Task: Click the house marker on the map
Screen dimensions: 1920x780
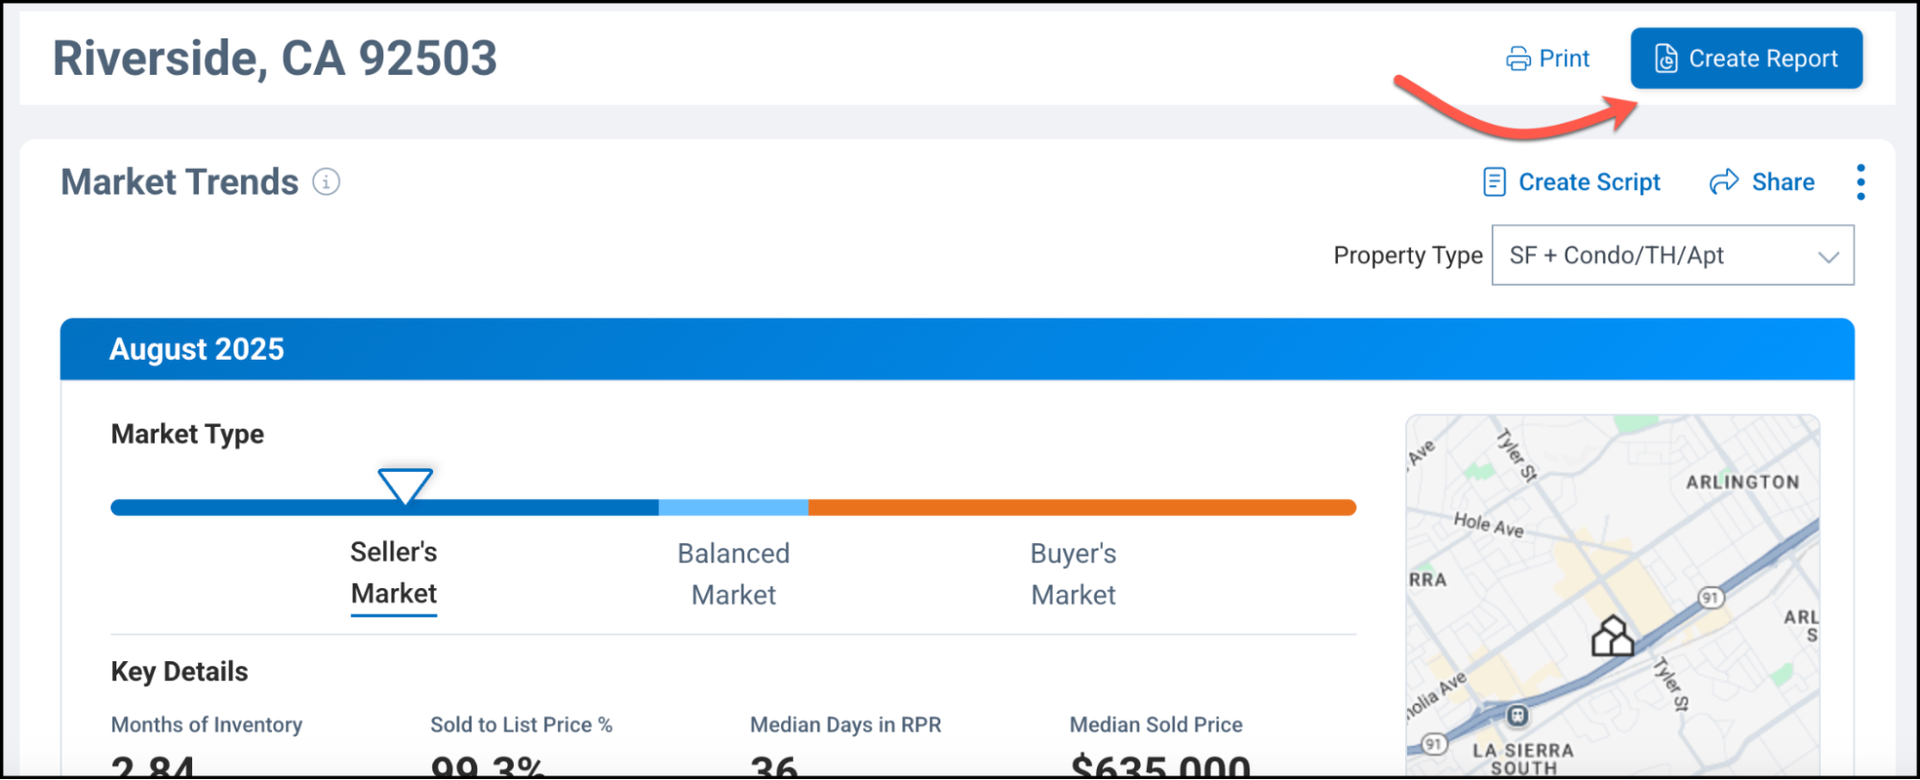Action: 1612,636
